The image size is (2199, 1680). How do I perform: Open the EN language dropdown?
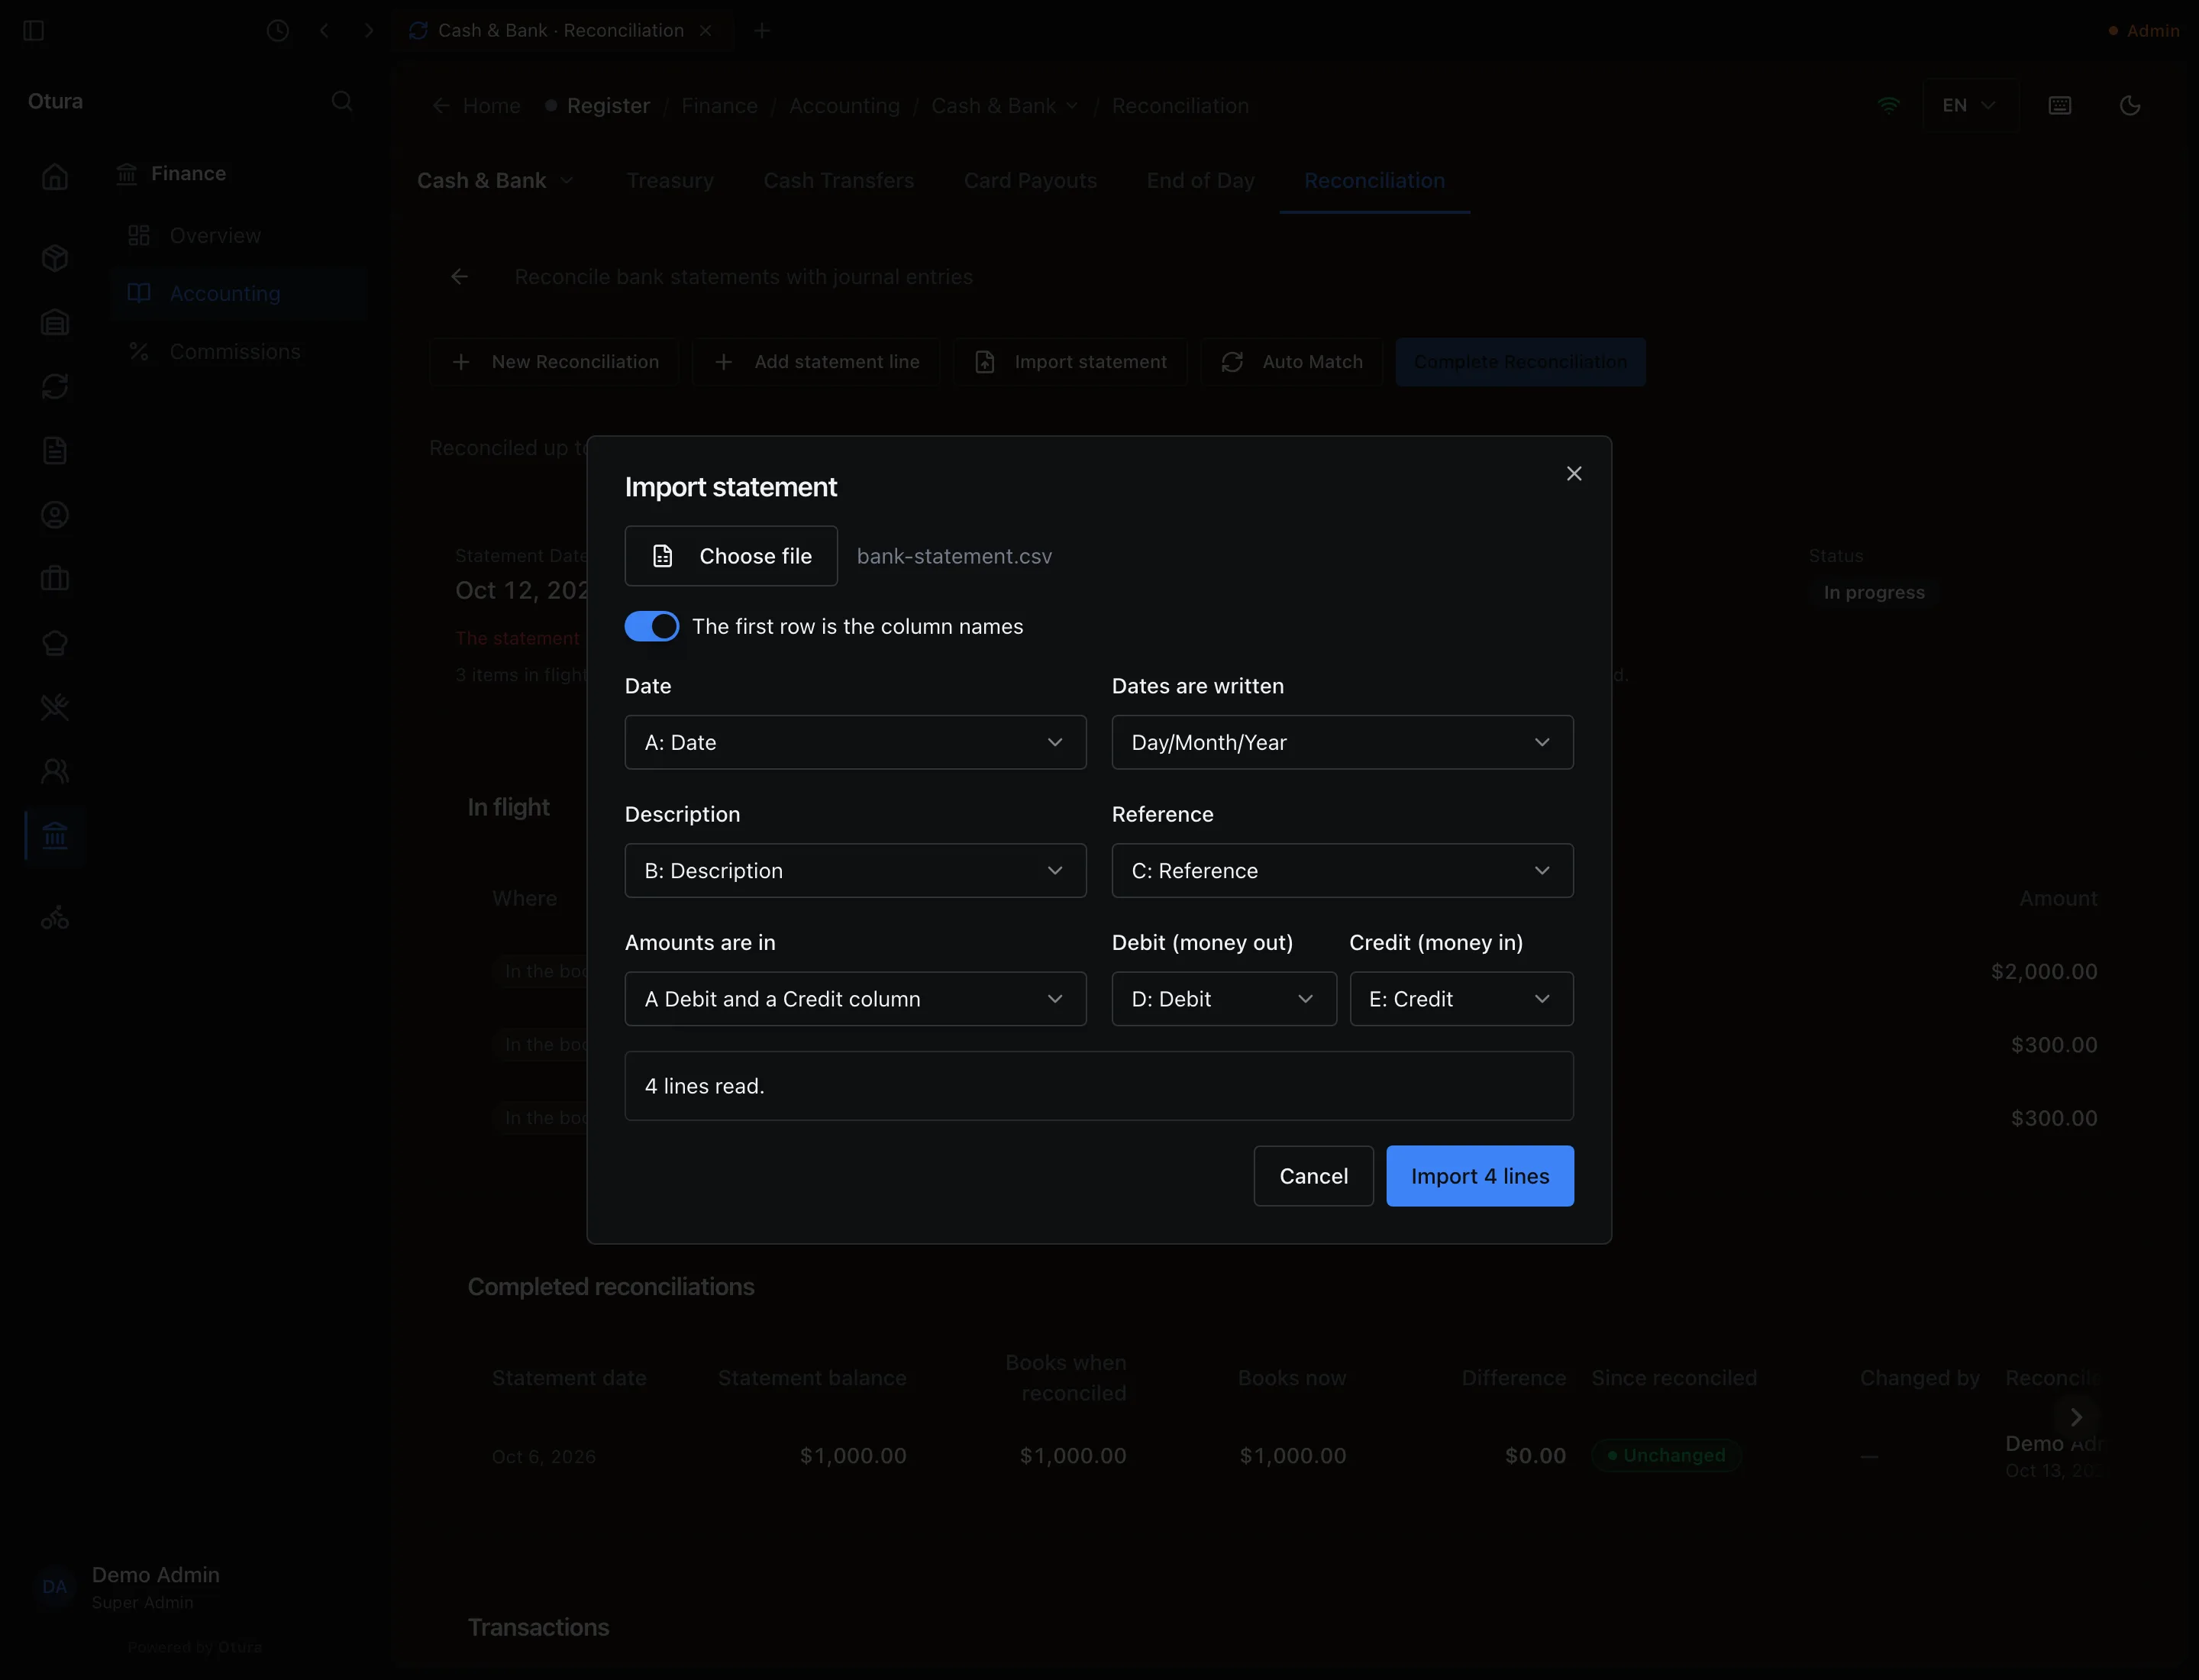(x=1969, y=105)
